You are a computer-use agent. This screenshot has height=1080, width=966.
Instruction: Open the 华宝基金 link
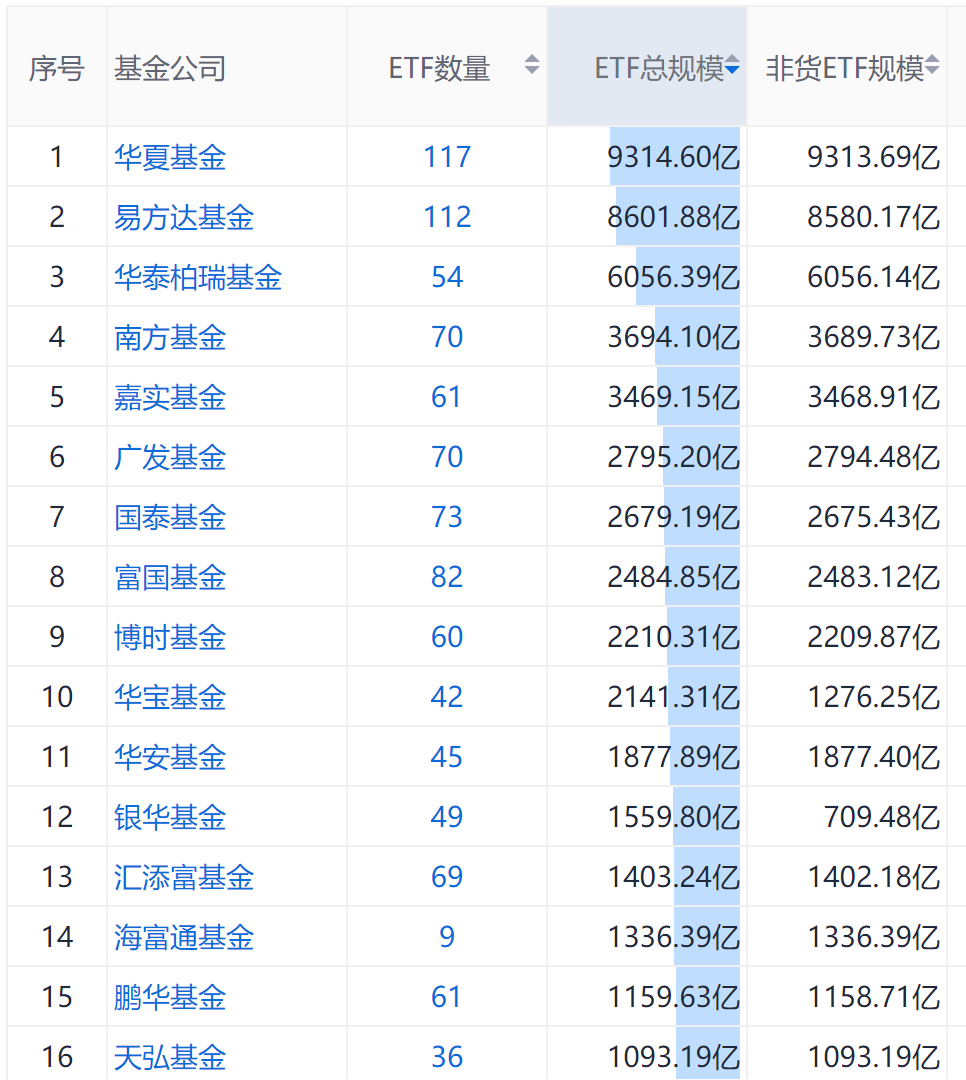click(x=170, y=696)
